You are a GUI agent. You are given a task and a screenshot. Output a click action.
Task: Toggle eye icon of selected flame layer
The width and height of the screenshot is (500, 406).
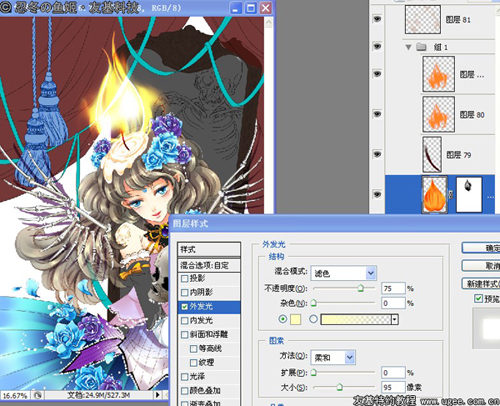click(377, 194)
